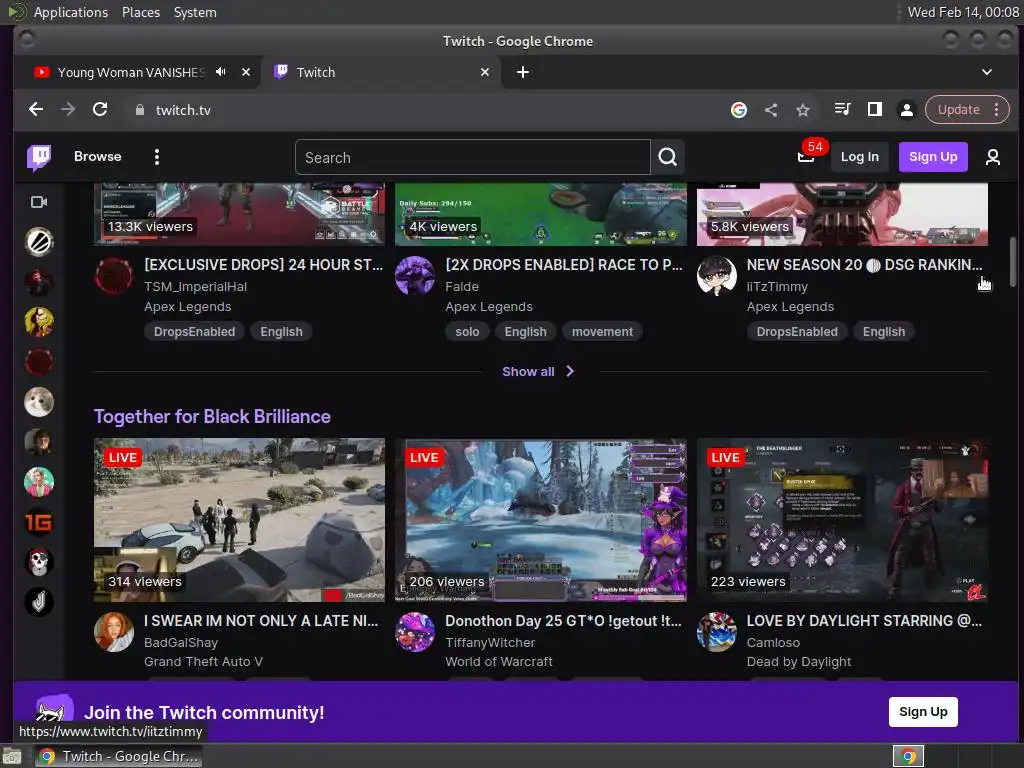Click the purple Sign Up button in header
Screen dimensions: 1024x768
pyautogui.click(x=933, y=157)
